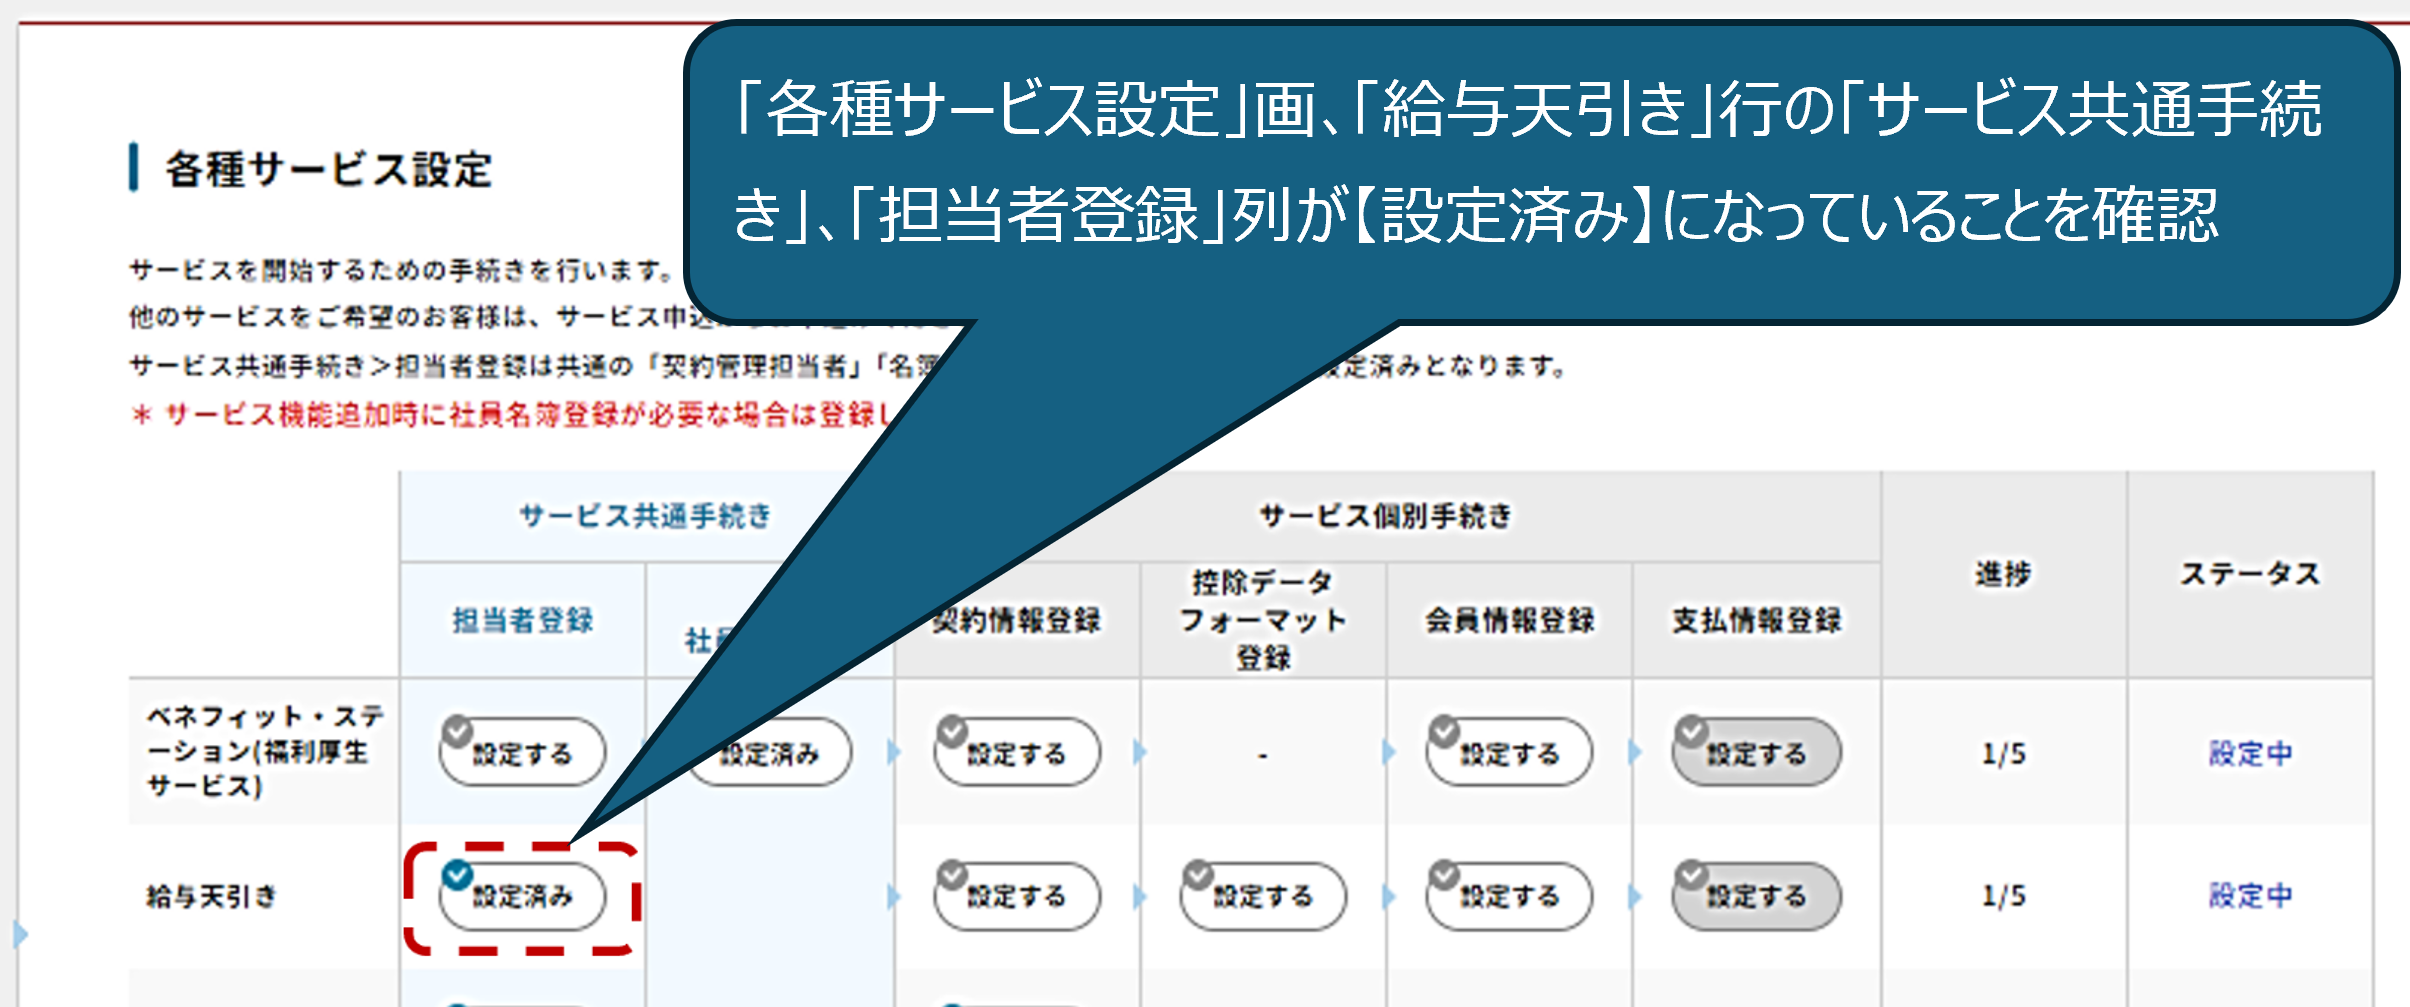
Task: Click check icon on 給与天引き 会員情報登録
Action: tap(1443, 875)
